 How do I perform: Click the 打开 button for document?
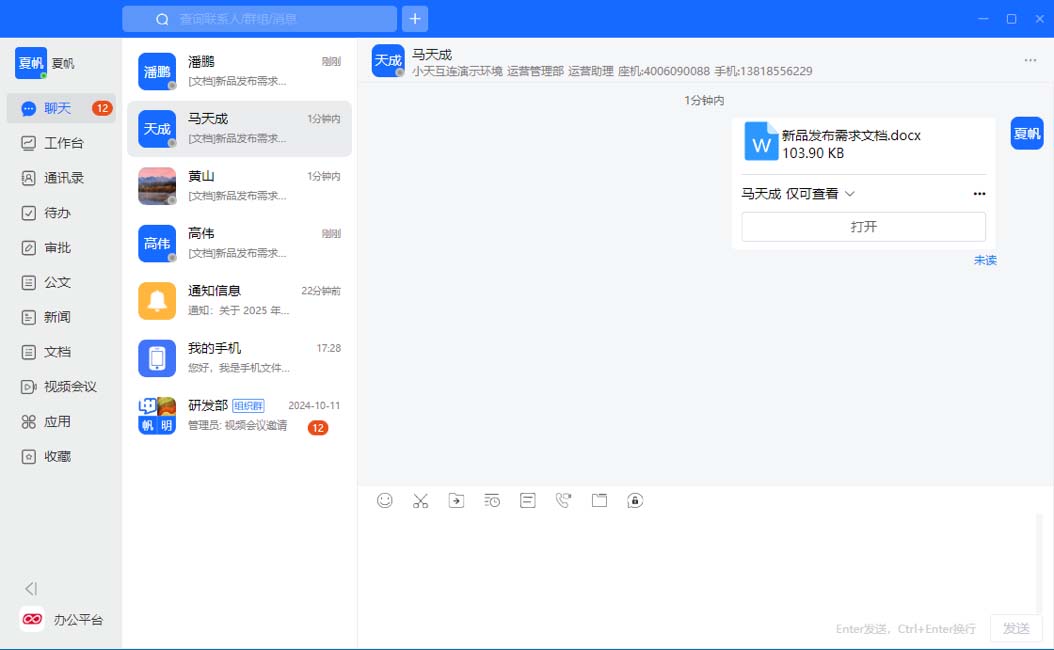(x=863, y=227)
